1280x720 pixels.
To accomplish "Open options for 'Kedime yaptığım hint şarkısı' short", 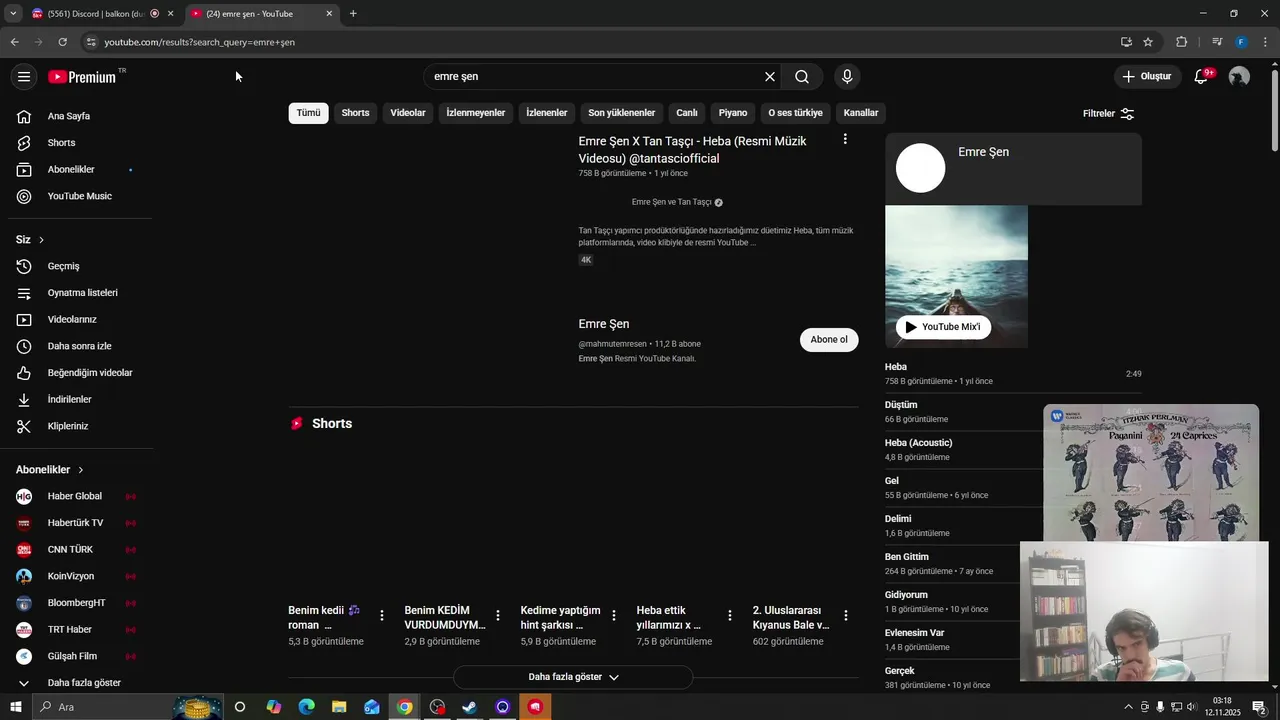I will (613, 616).
